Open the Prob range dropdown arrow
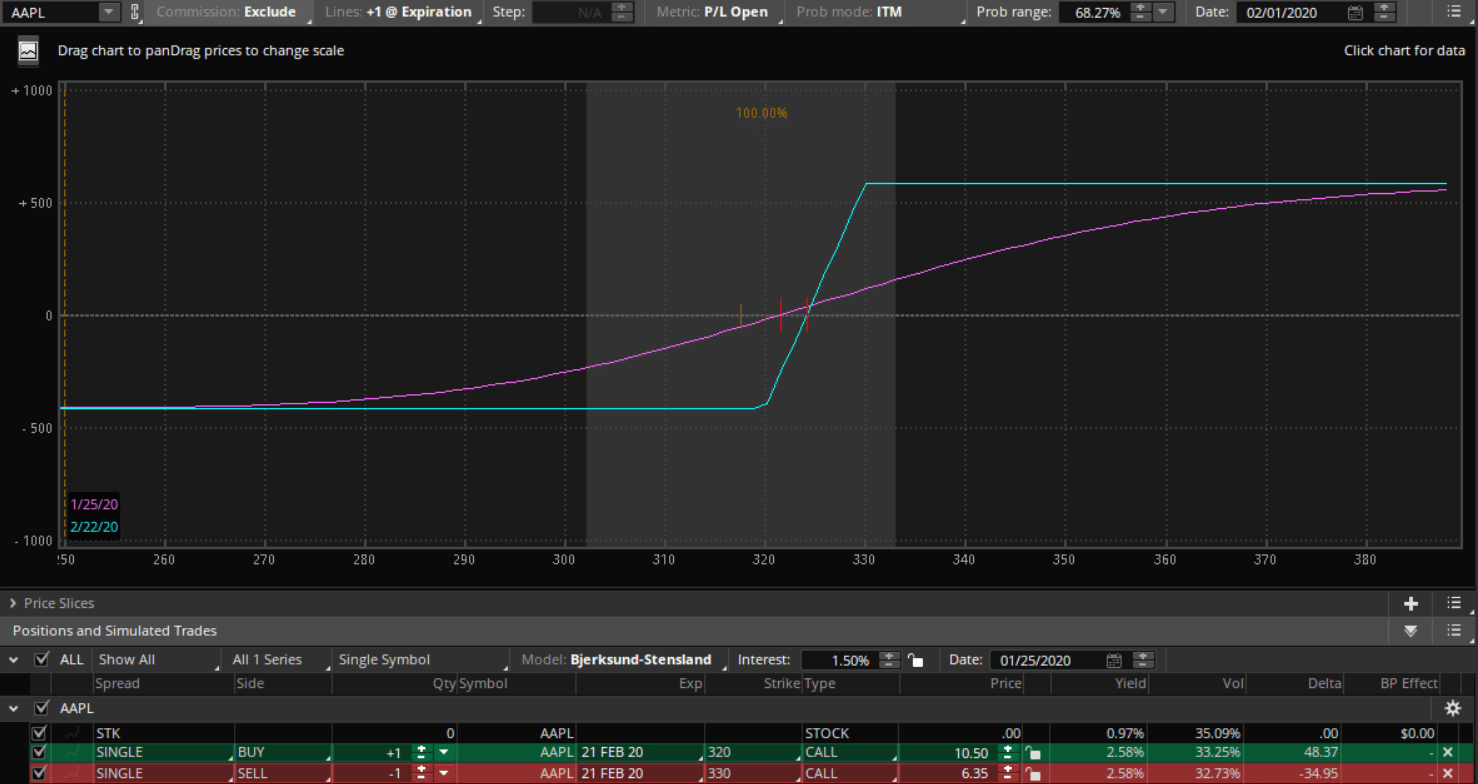 click(1163, 13)
